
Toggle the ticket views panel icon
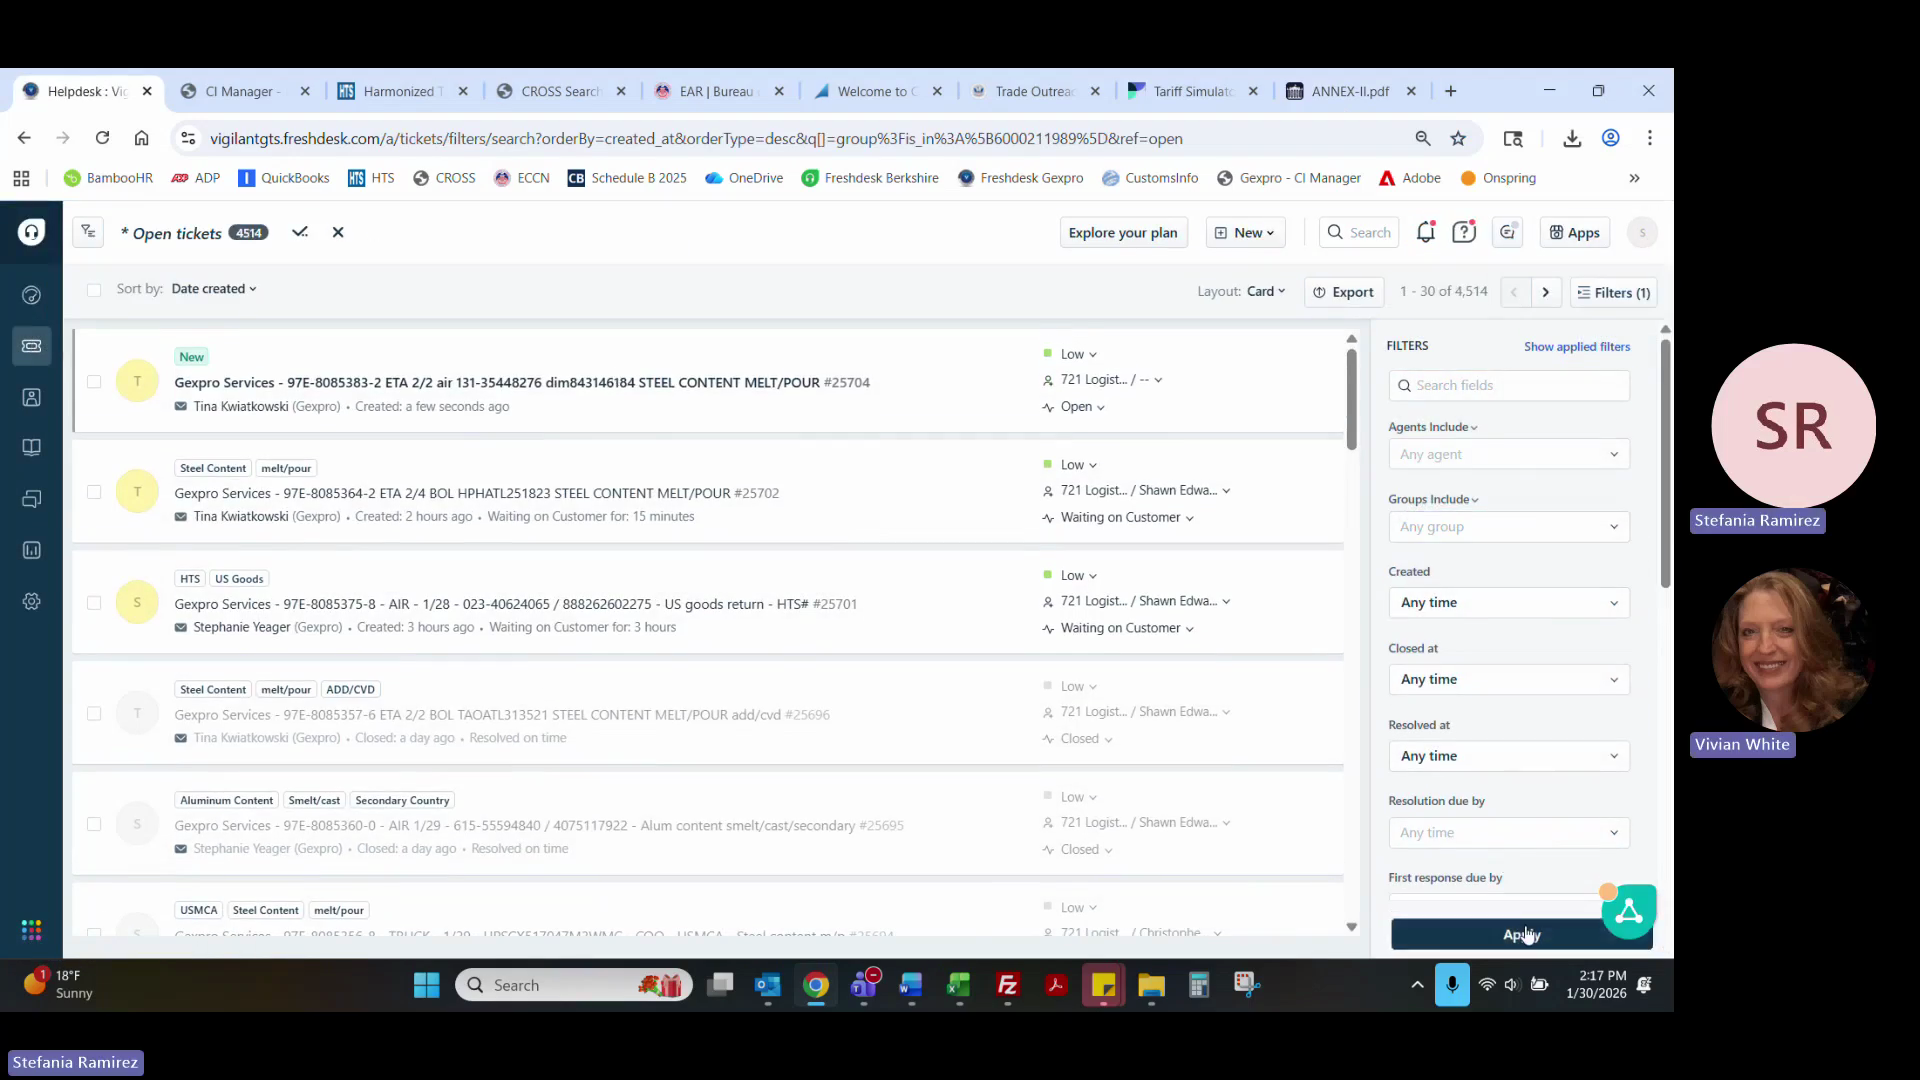click(88, 232)
